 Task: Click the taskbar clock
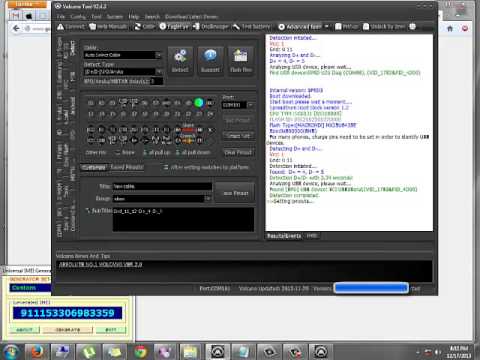[x=459, y=352]
